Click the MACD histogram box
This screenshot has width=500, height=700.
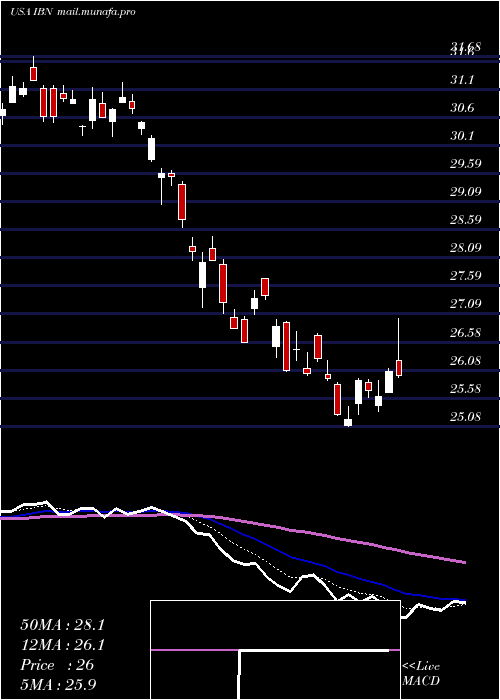click(275, 650)
